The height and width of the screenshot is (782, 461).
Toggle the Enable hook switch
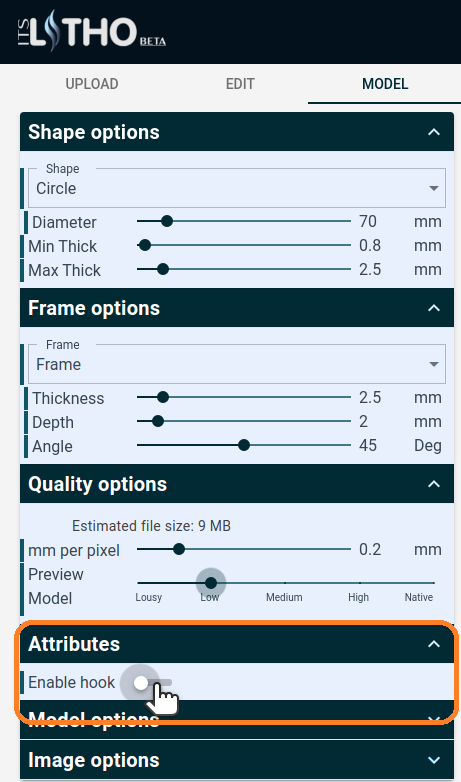pos(153,683)
